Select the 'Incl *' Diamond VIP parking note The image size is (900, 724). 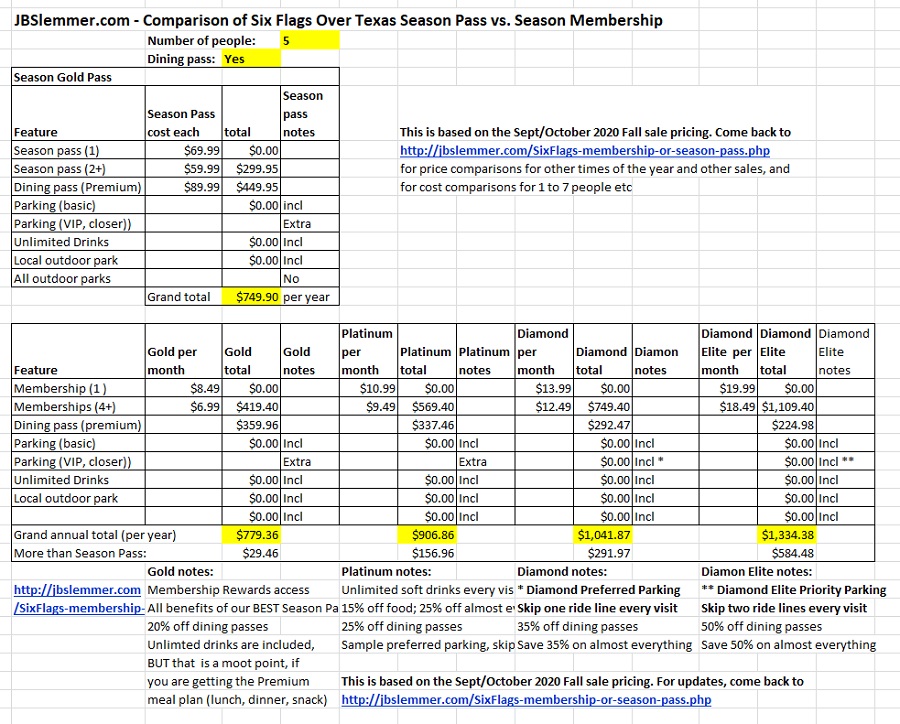click(665, 462)
